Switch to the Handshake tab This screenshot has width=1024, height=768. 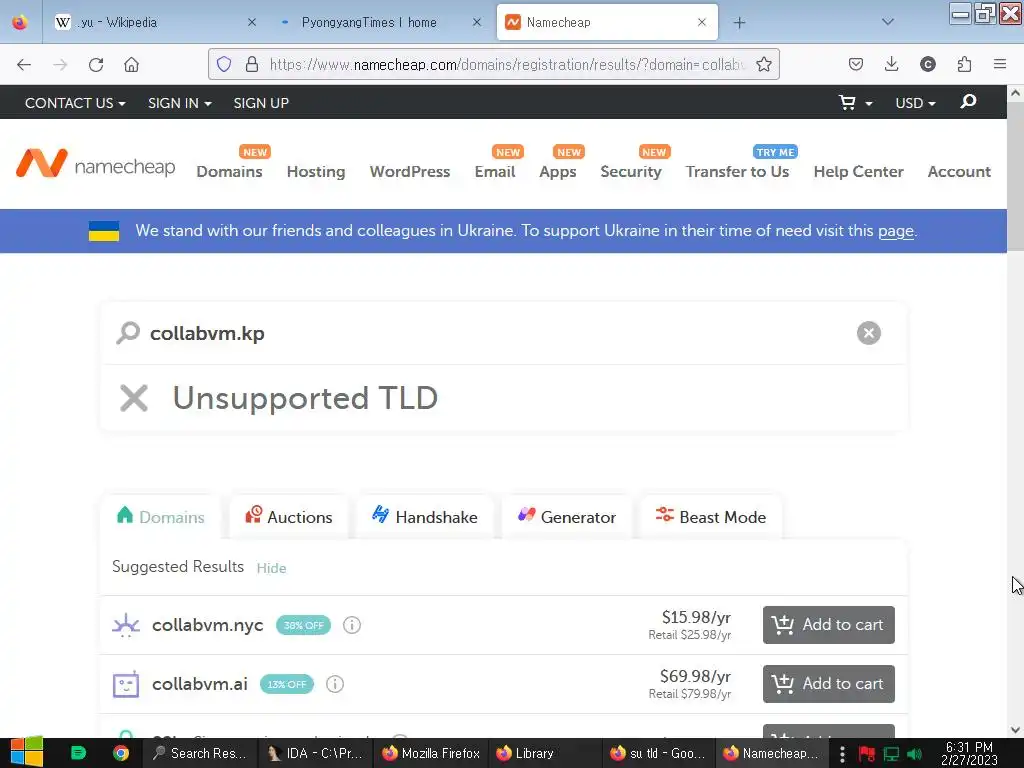[x=425, y=517]
